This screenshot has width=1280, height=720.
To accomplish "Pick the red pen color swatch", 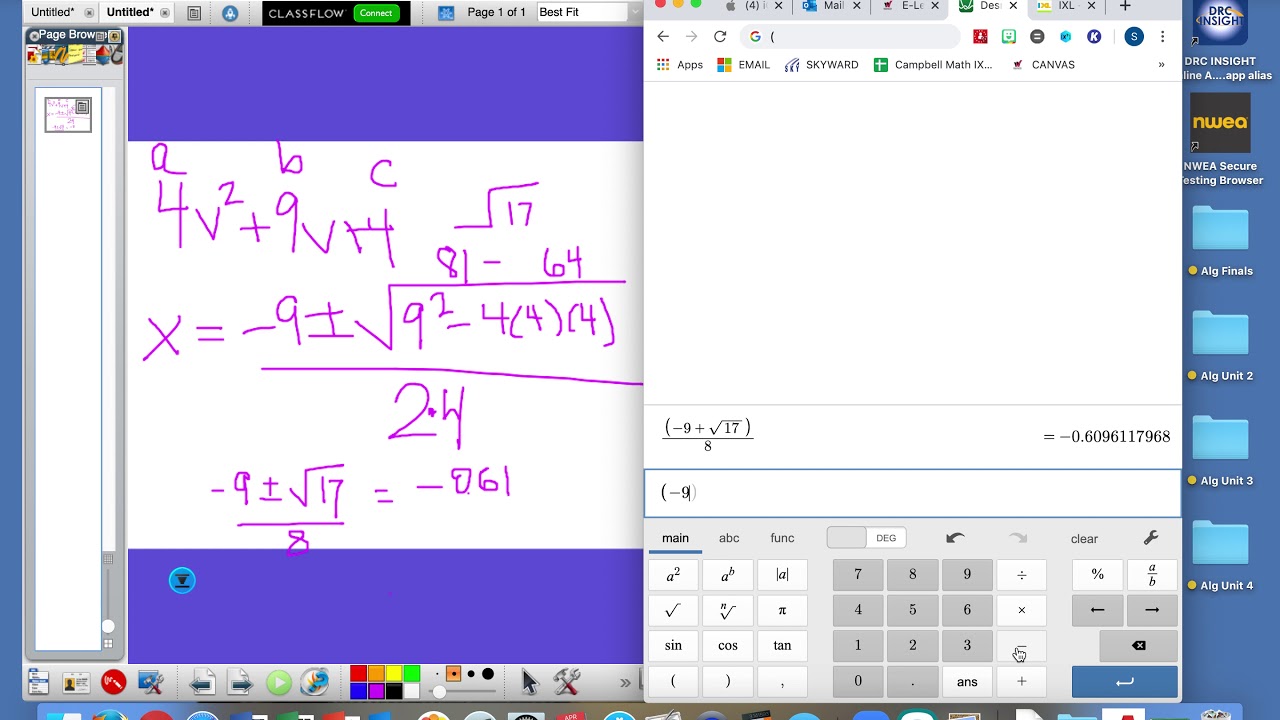I will click(x=358, y=674).
